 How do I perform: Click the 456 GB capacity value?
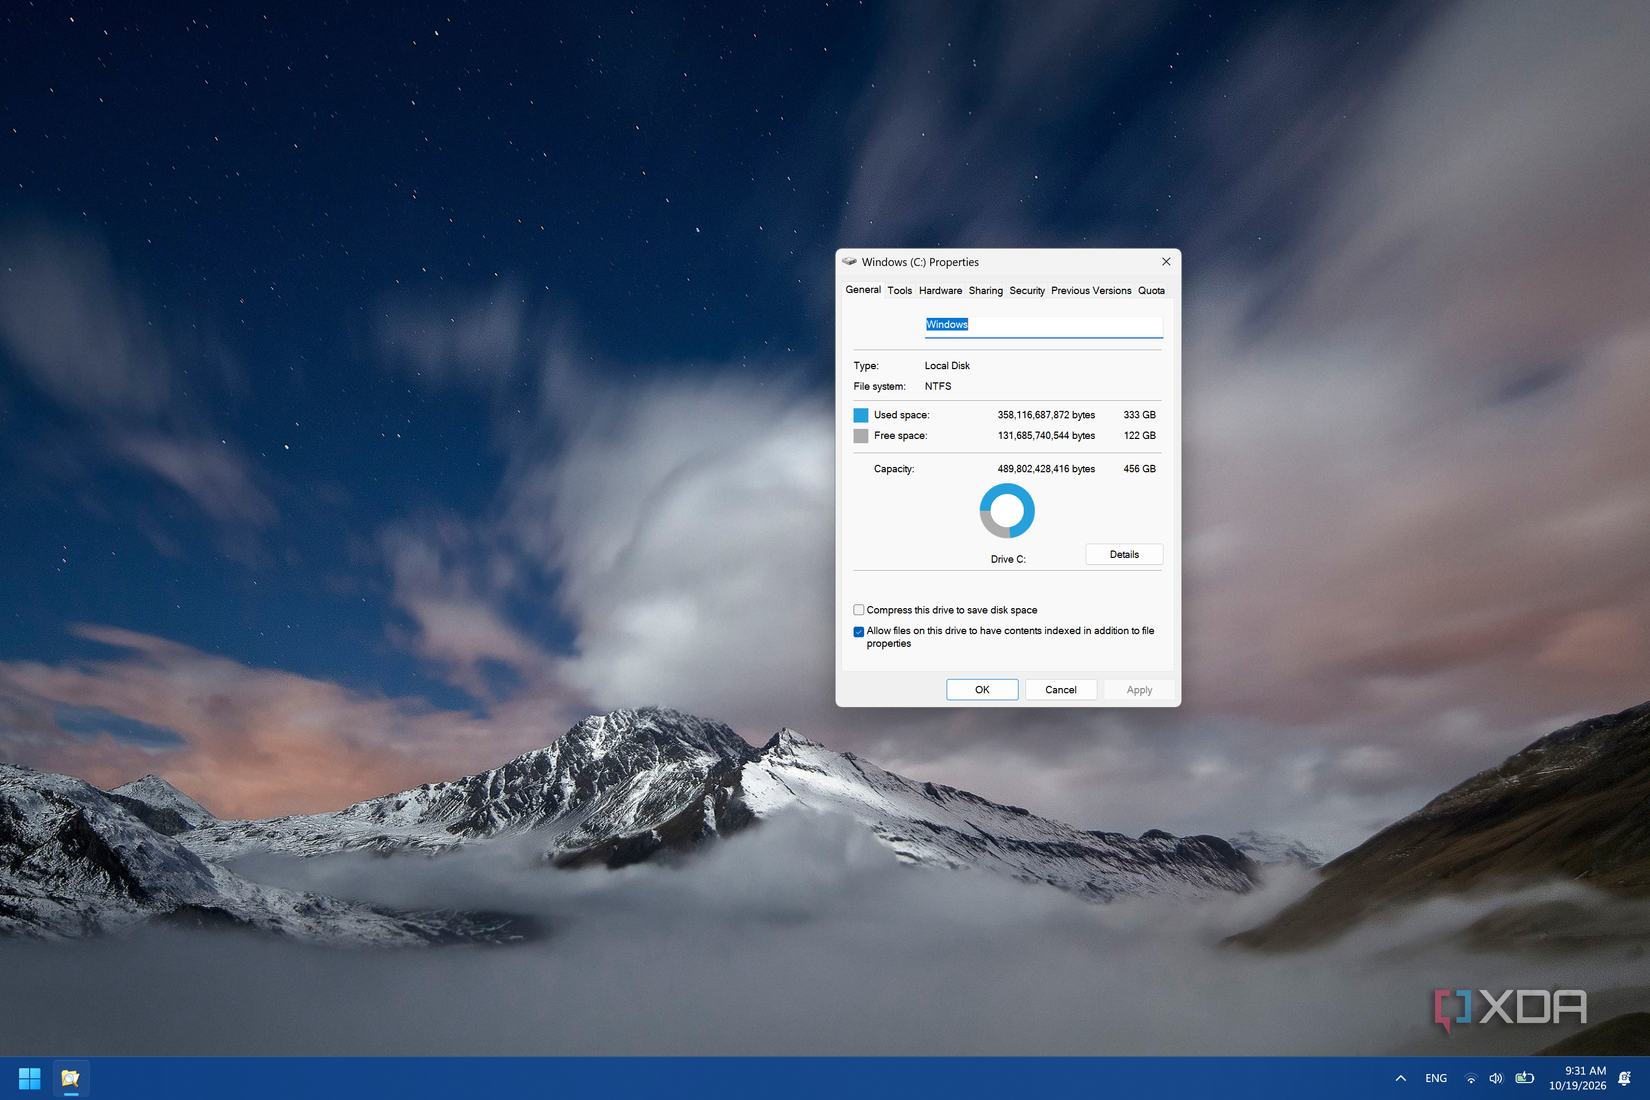1139,469
